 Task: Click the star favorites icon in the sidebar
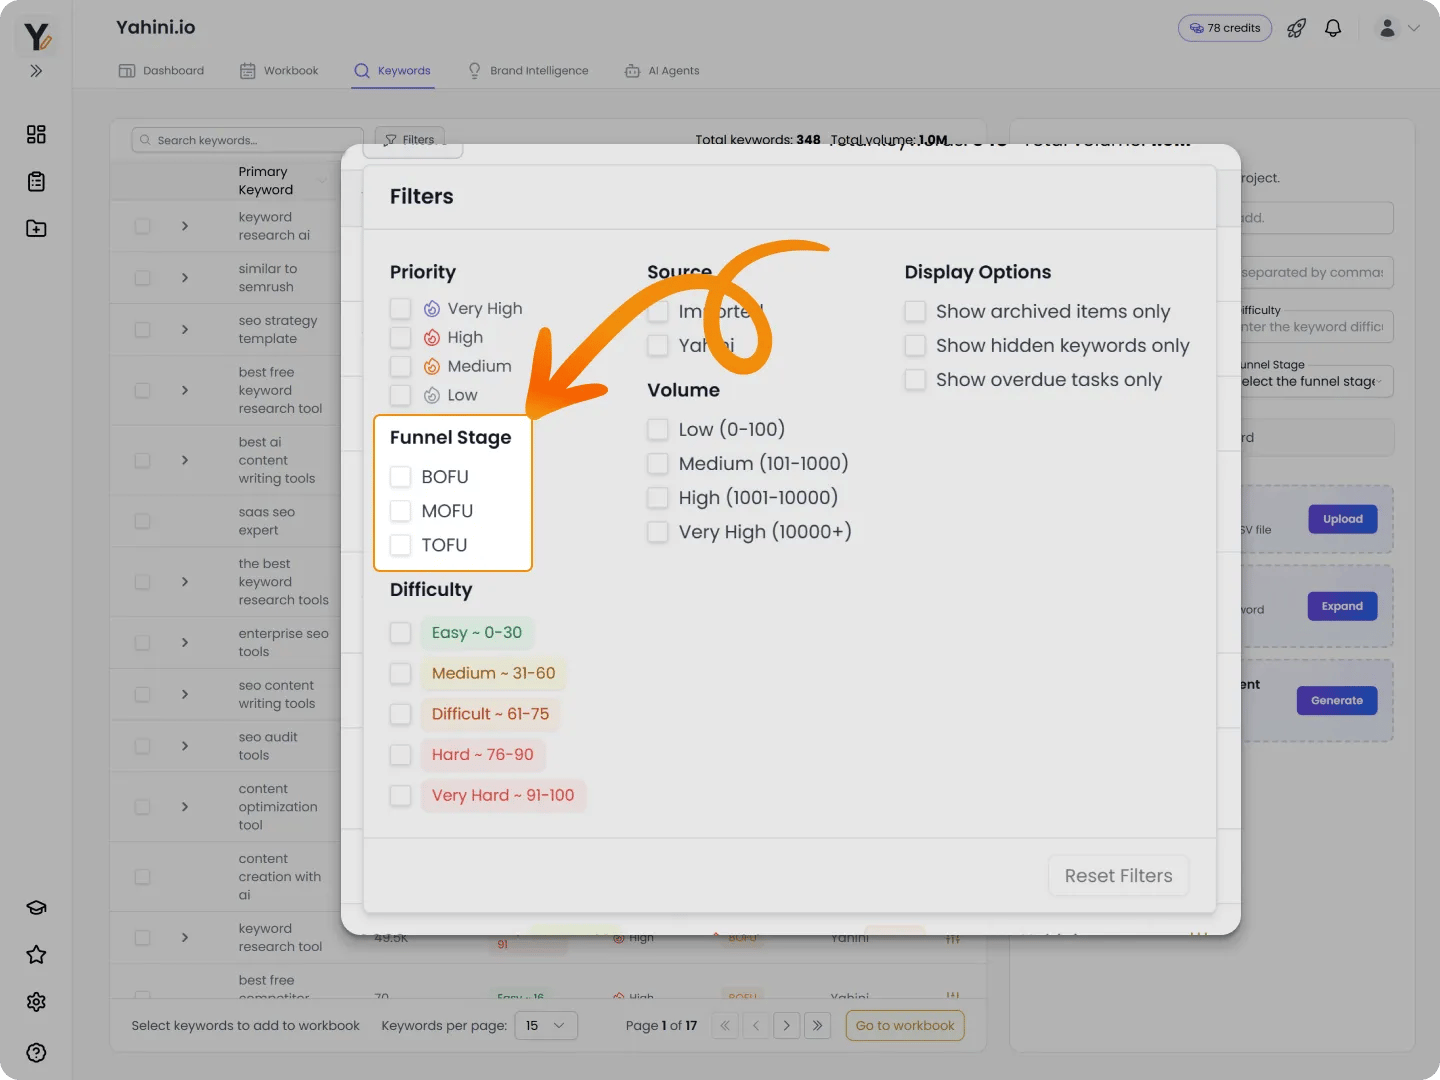point(36,954)
